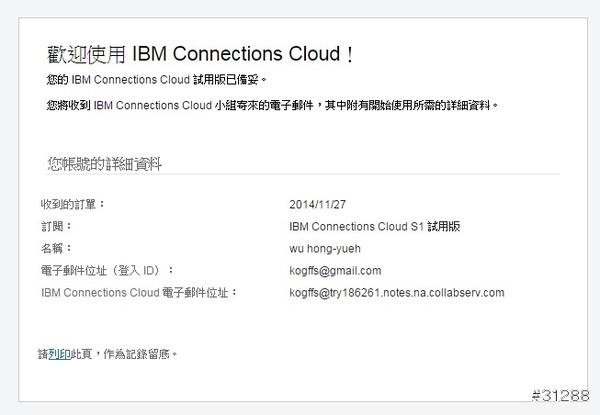
Task: Click the 列印 print link
Action: [56, 353]
